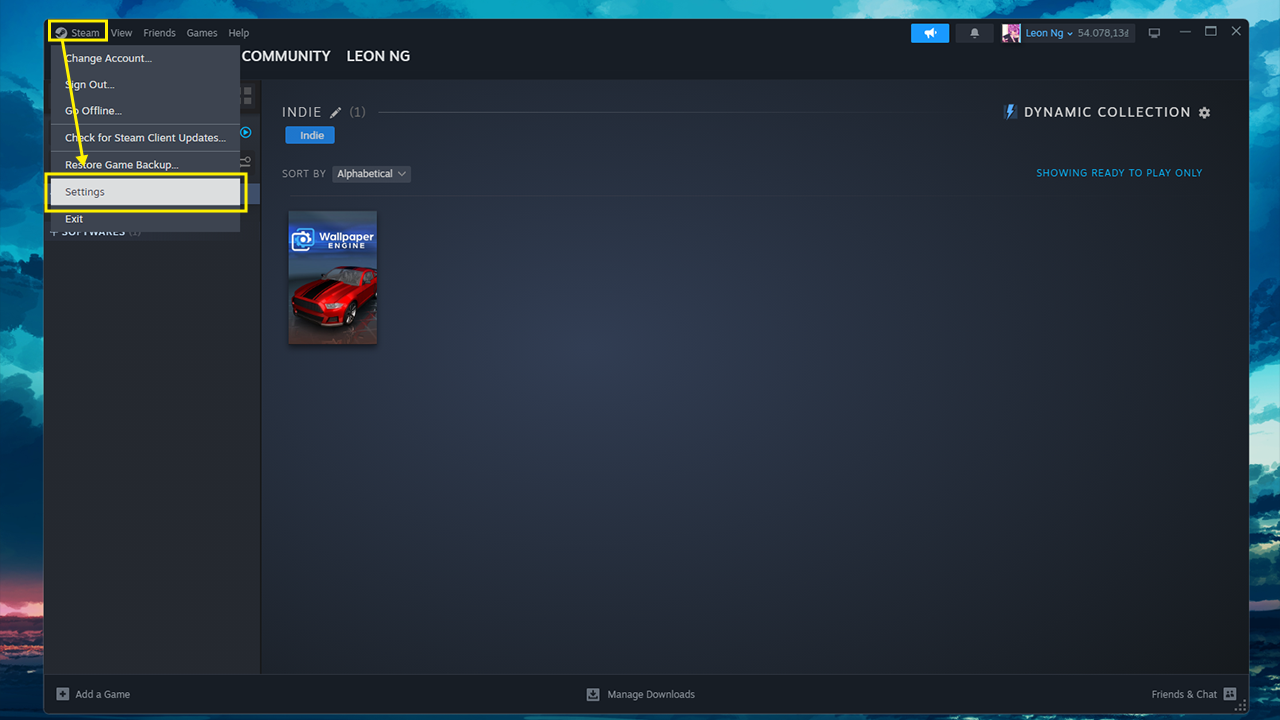Open the View menu
This screenshot has height=720, width=1280.
pos(121,33)
